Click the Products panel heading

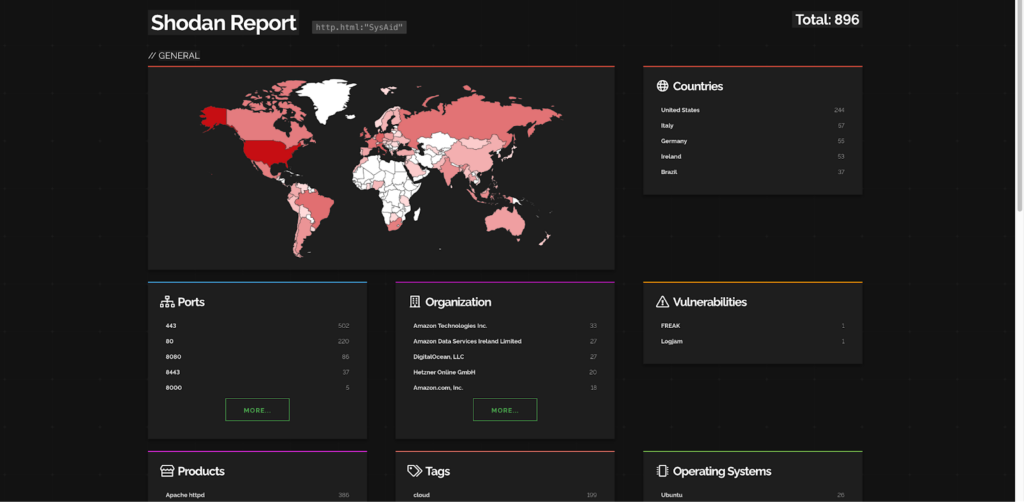pyautogui.click(x=201, y=471)
